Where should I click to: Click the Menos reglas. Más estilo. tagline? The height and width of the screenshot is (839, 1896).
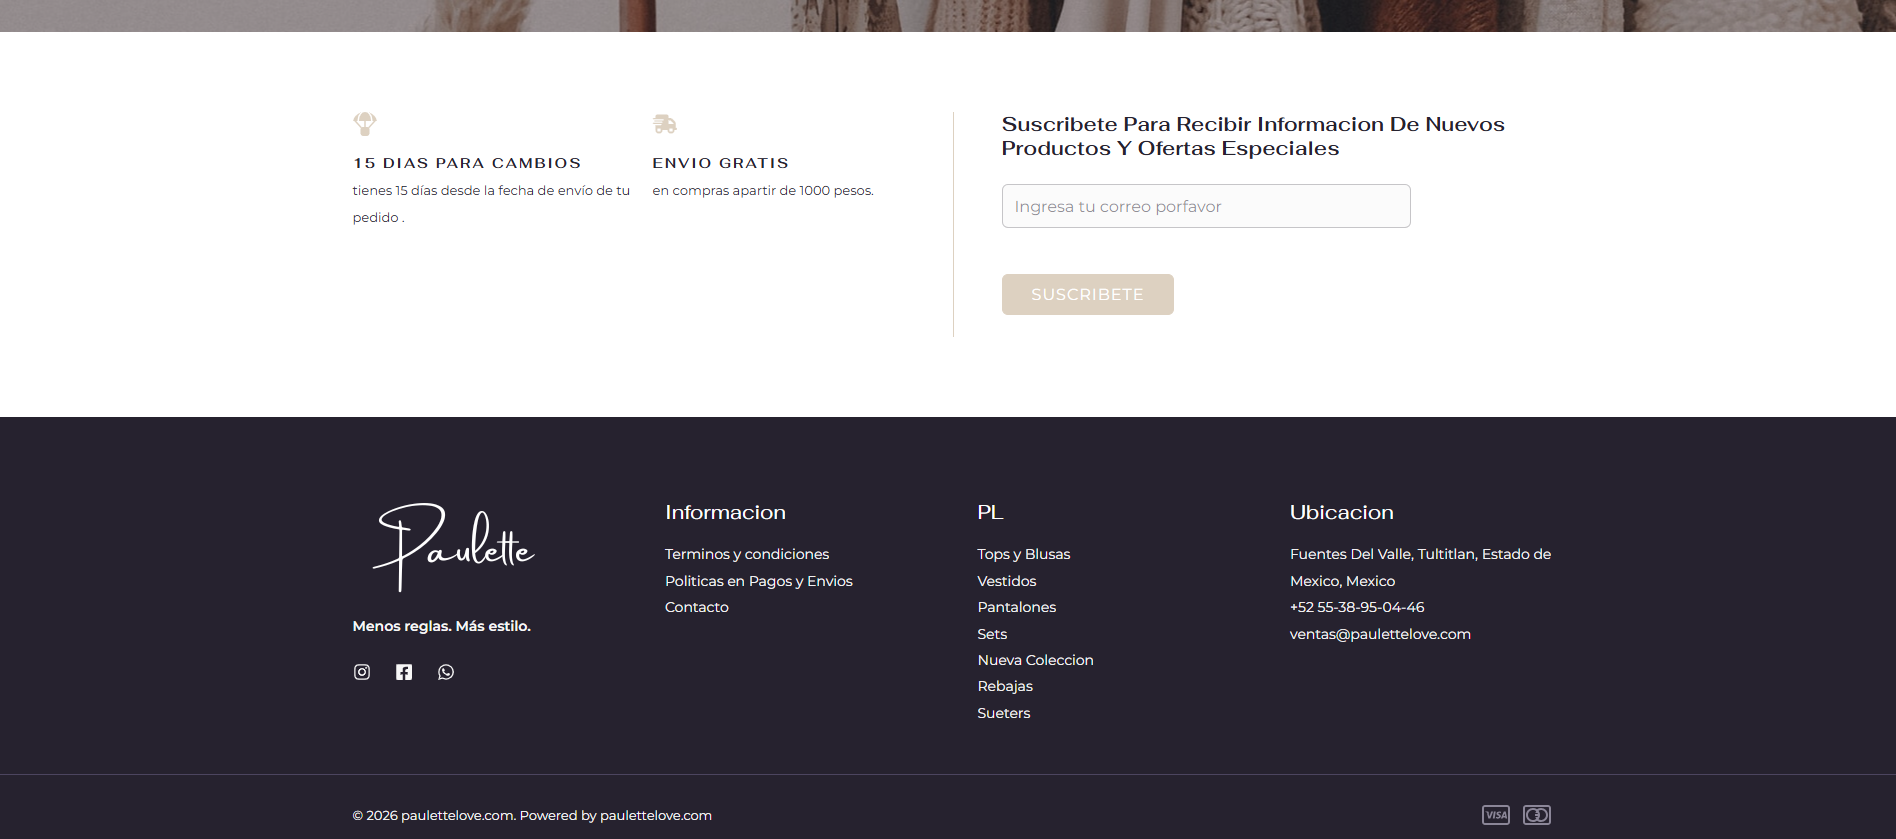[x=442, y=626]
